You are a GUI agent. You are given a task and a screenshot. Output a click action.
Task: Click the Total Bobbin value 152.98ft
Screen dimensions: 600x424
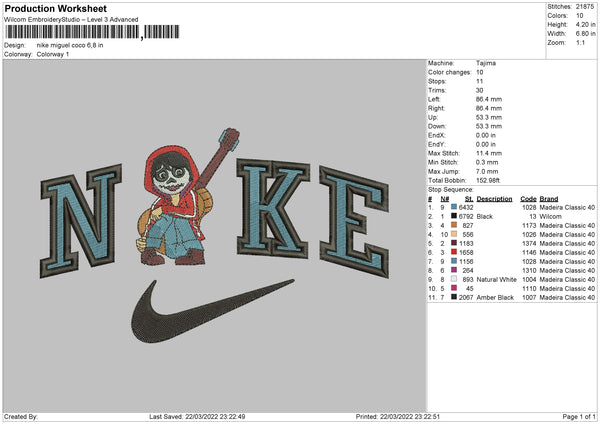(x=488, y=180)
